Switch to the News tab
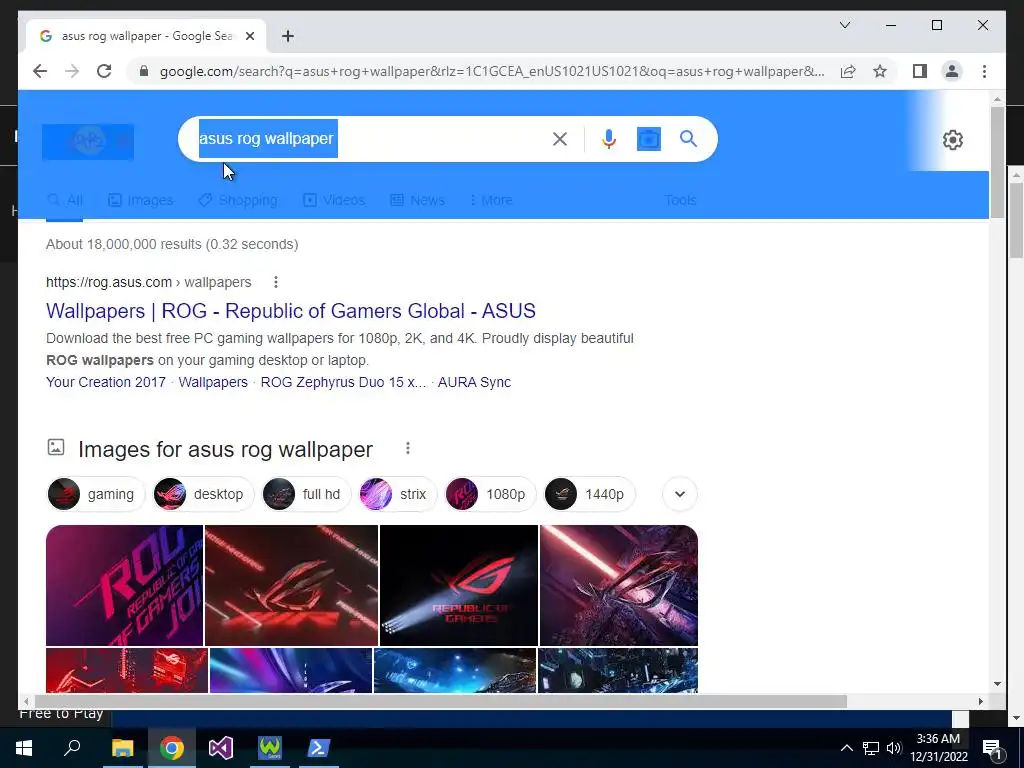The width and height of the screenshot is (1024, 768). (417, 200)
